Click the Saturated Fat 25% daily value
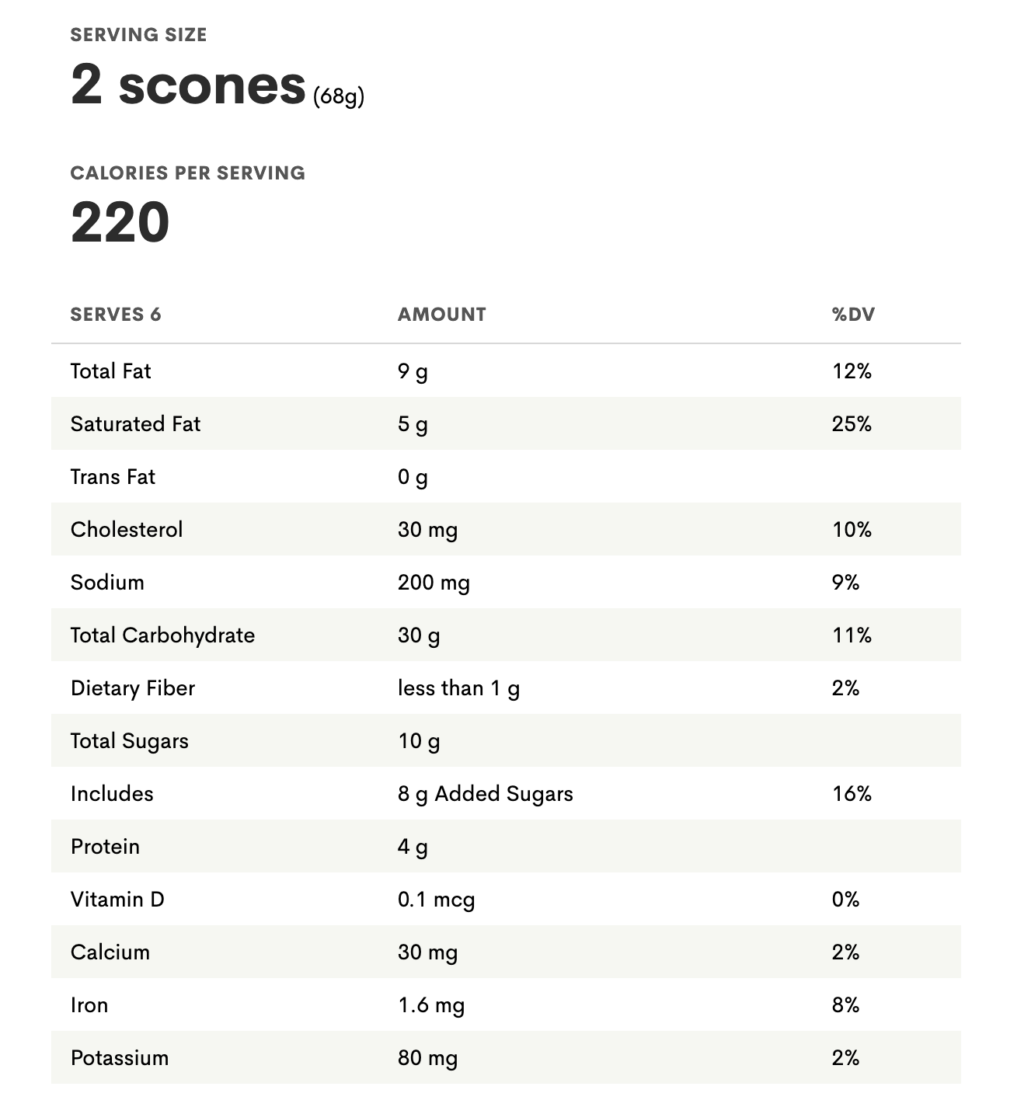The height and width of the screenshot is (1114, 1024). point(852,424)
